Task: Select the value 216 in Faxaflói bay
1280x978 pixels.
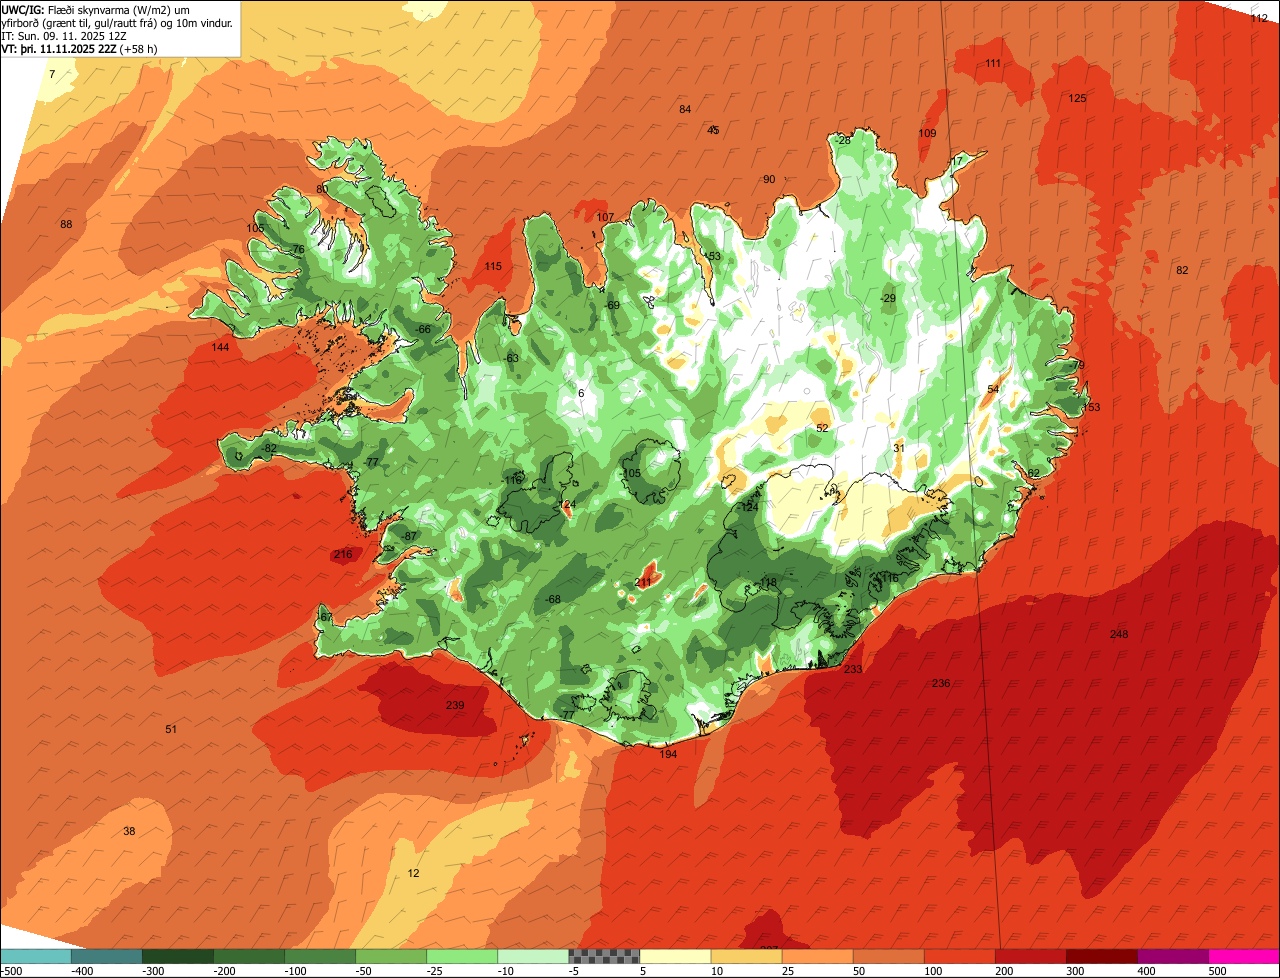Action: coord(343,554)
